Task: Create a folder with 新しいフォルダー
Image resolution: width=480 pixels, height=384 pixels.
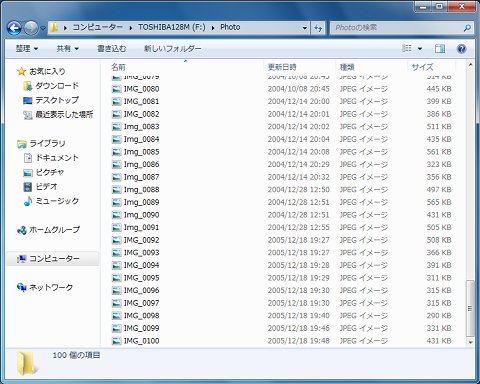Action: point(173,49)
